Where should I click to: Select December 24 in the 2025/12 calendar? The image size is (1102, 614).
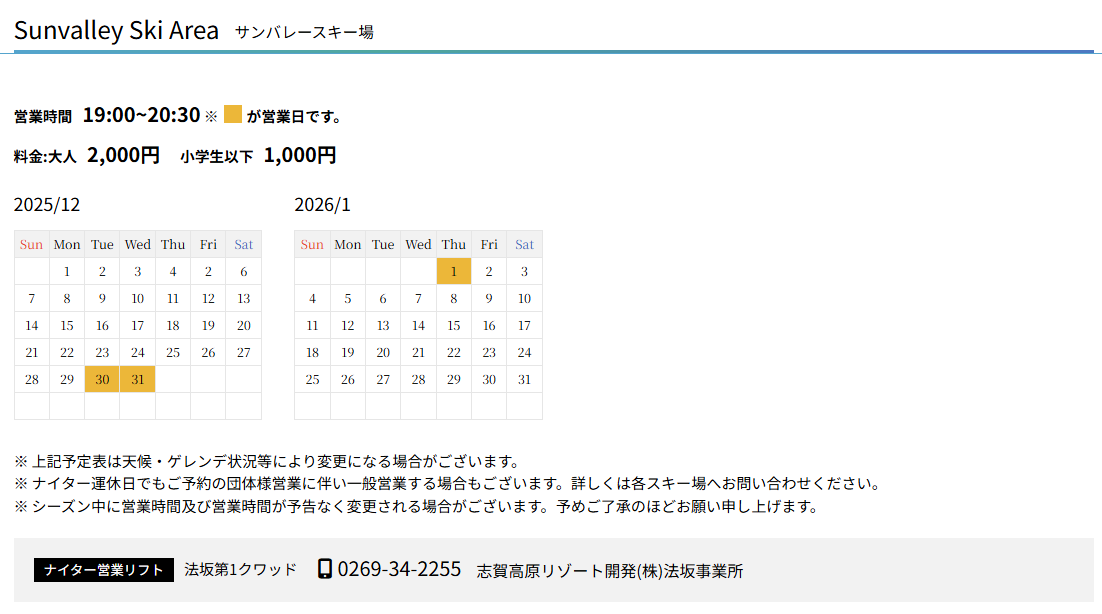(138, 352)
